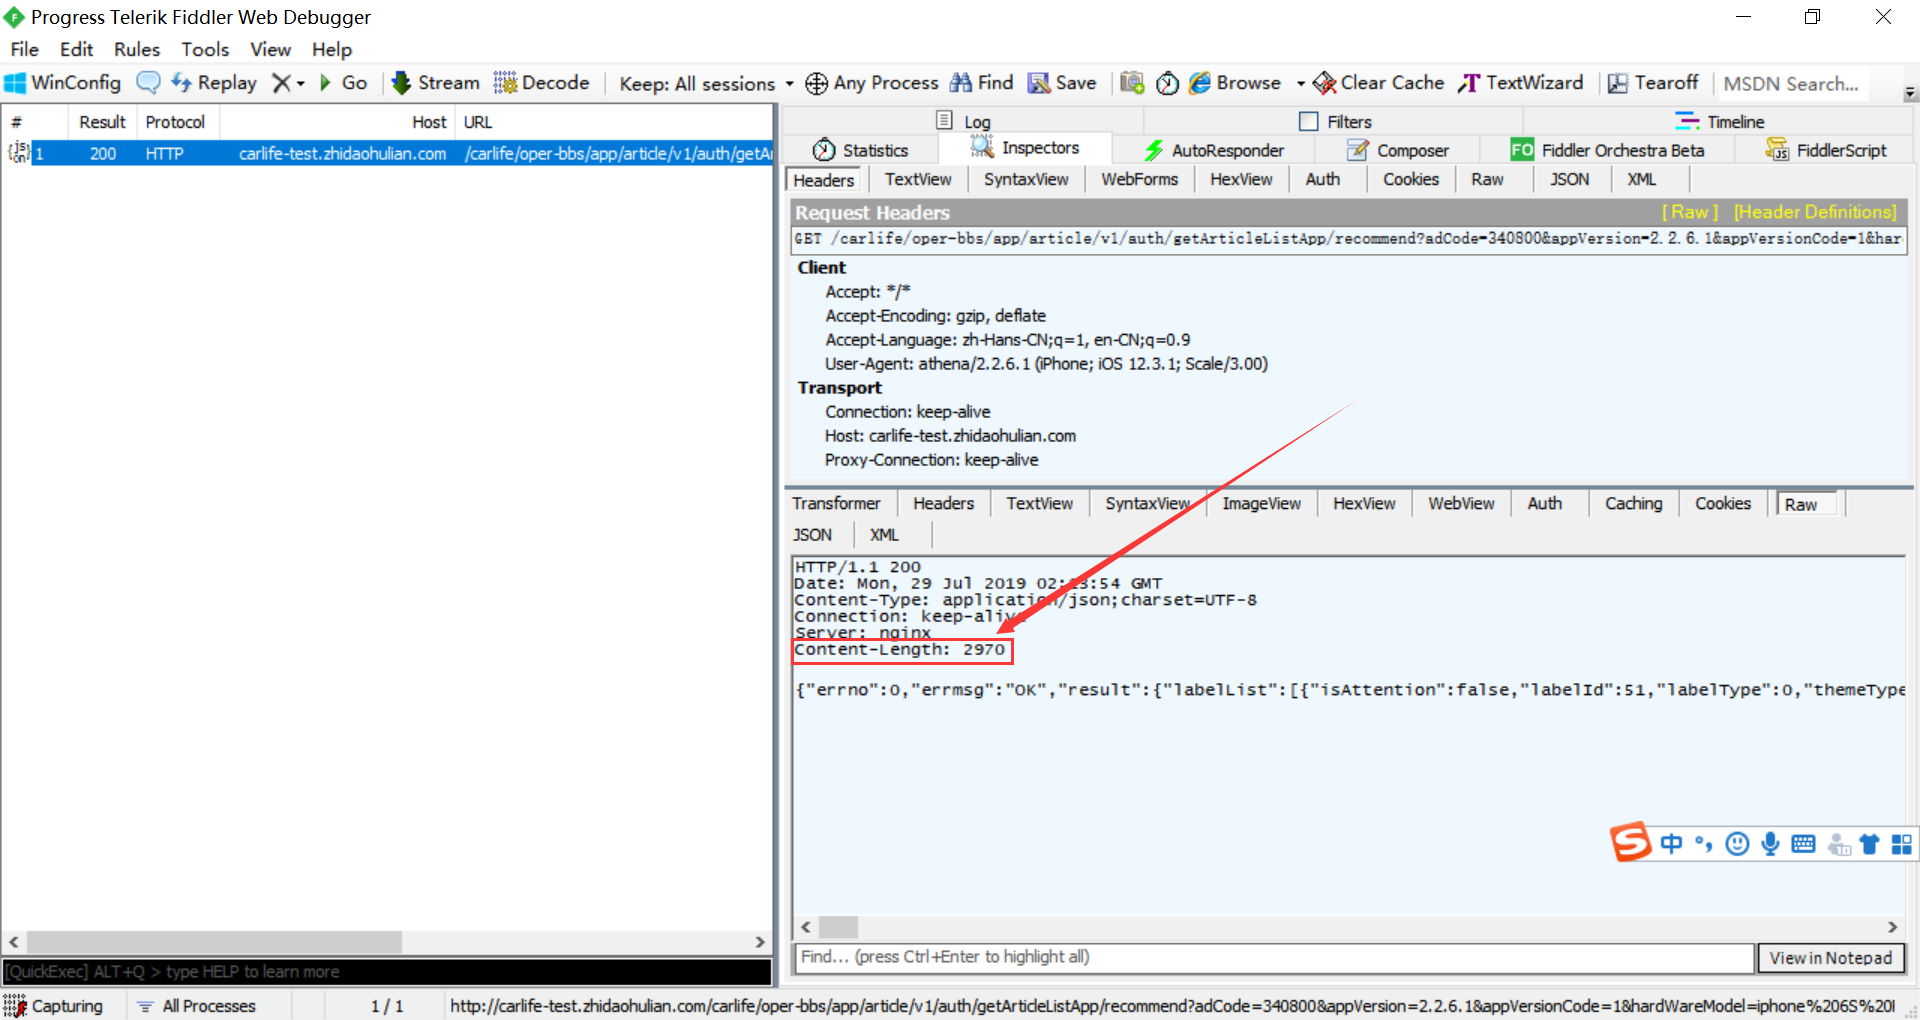Toggle Stream mode
The image size is (1920, 1020).
coord(435,83)
